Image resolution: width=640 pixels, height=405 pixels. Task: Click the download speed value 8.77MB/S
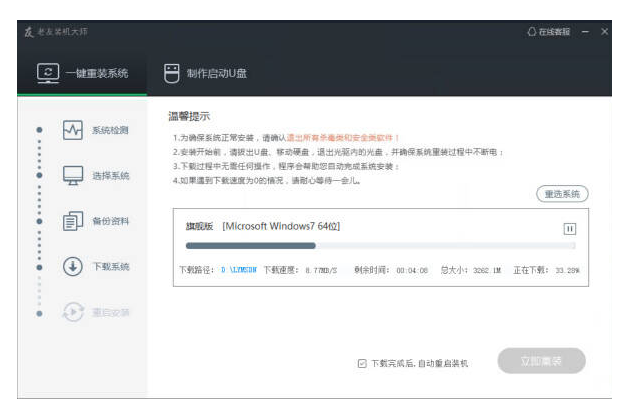tap(321, 270)
